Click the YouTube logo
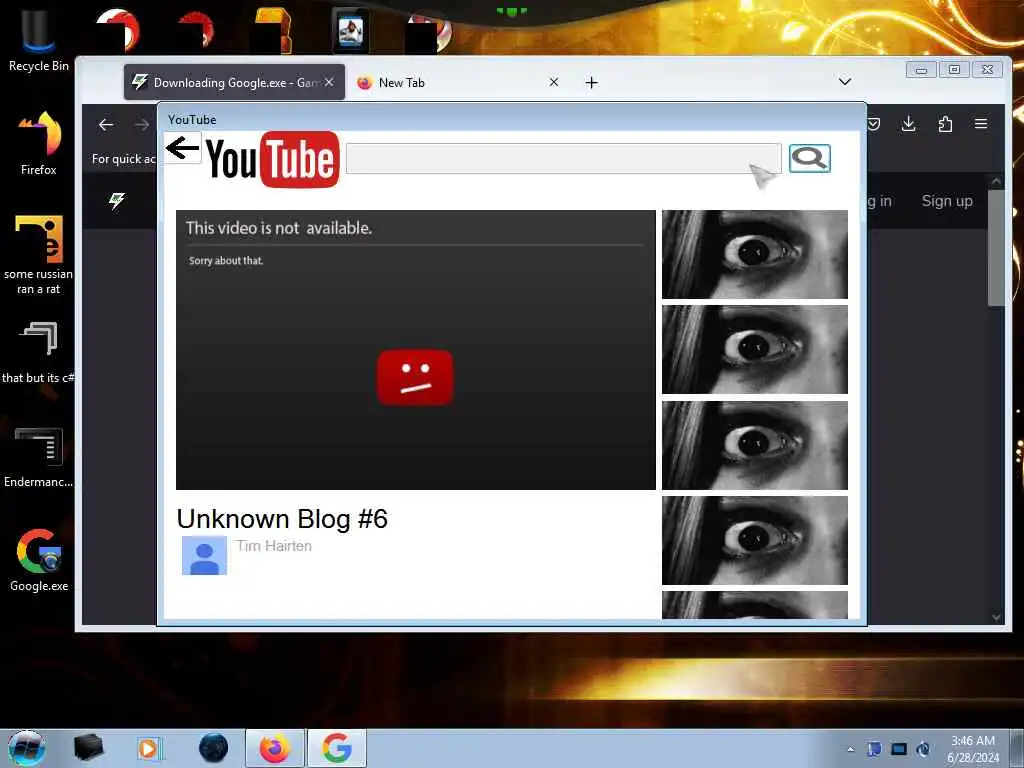1024x768 pixels. pos(273,159)
